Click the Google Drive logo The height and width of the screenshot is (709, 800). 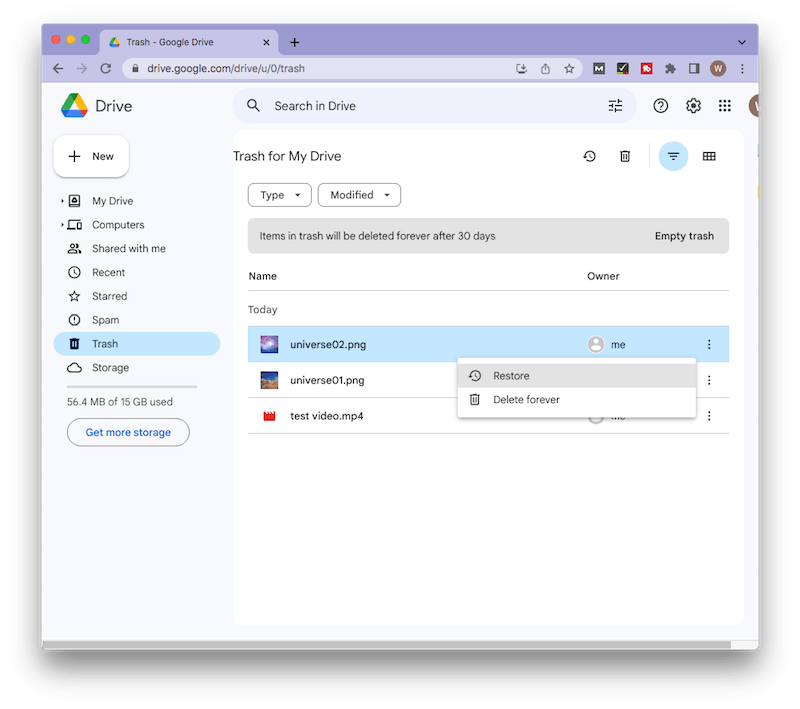pos(74,106)
